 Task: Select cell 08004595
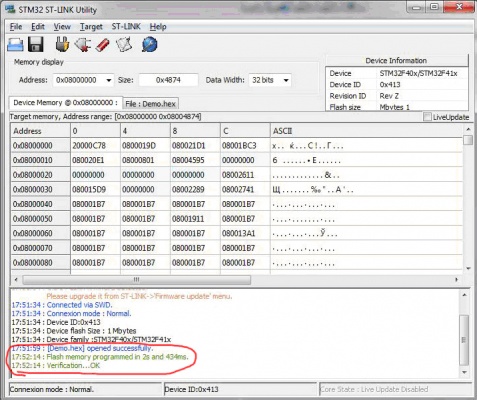(195, 160)
